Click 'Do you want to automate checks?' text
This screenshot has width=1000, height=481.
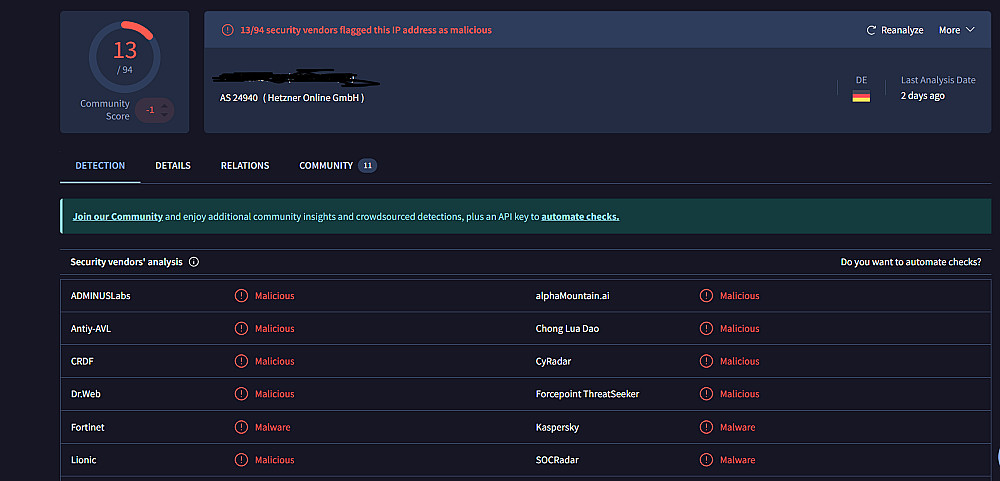click(911, 262)
